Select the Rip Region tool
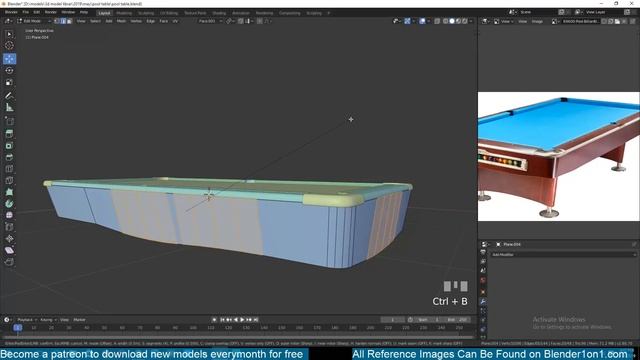This screenshot has width=640, height=360. tap(9, 262)
